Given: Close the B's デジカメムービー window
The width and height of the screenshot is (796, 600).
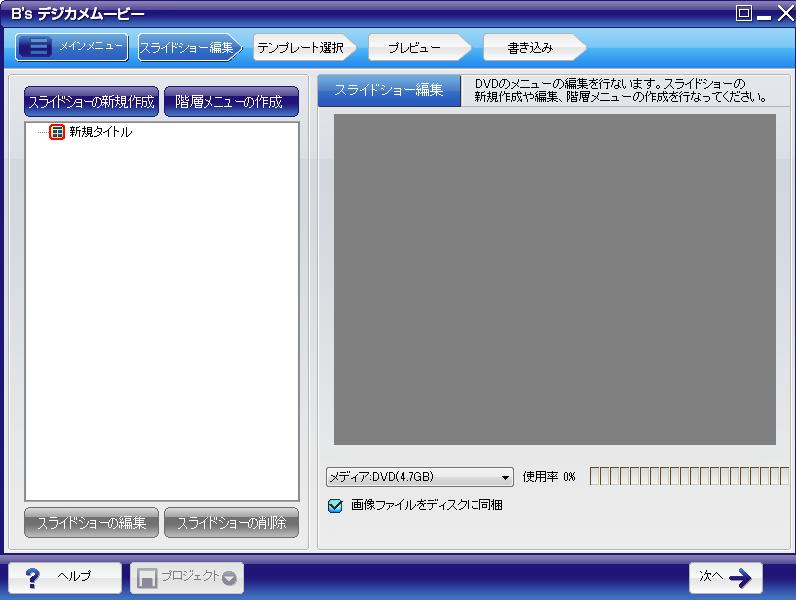Looking at the screenshot, I should pos(785,13).
